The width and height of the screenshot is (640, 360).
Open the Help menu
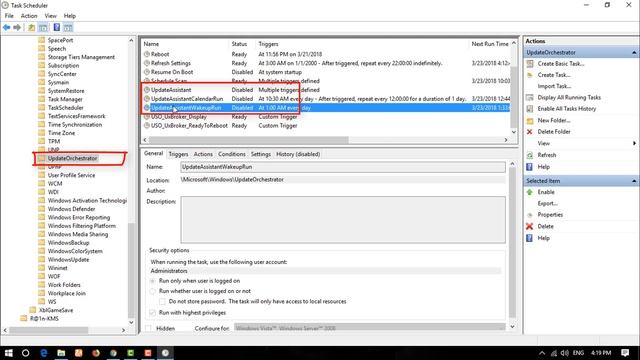pos(70,16)
